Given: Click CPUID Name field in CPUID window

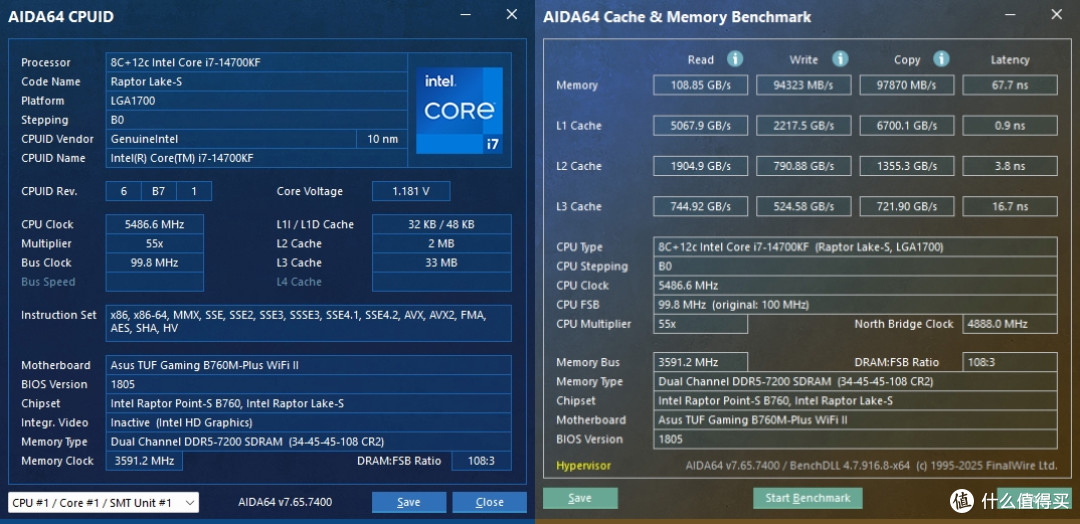Looking at the screenshot, I should [256, 158].
